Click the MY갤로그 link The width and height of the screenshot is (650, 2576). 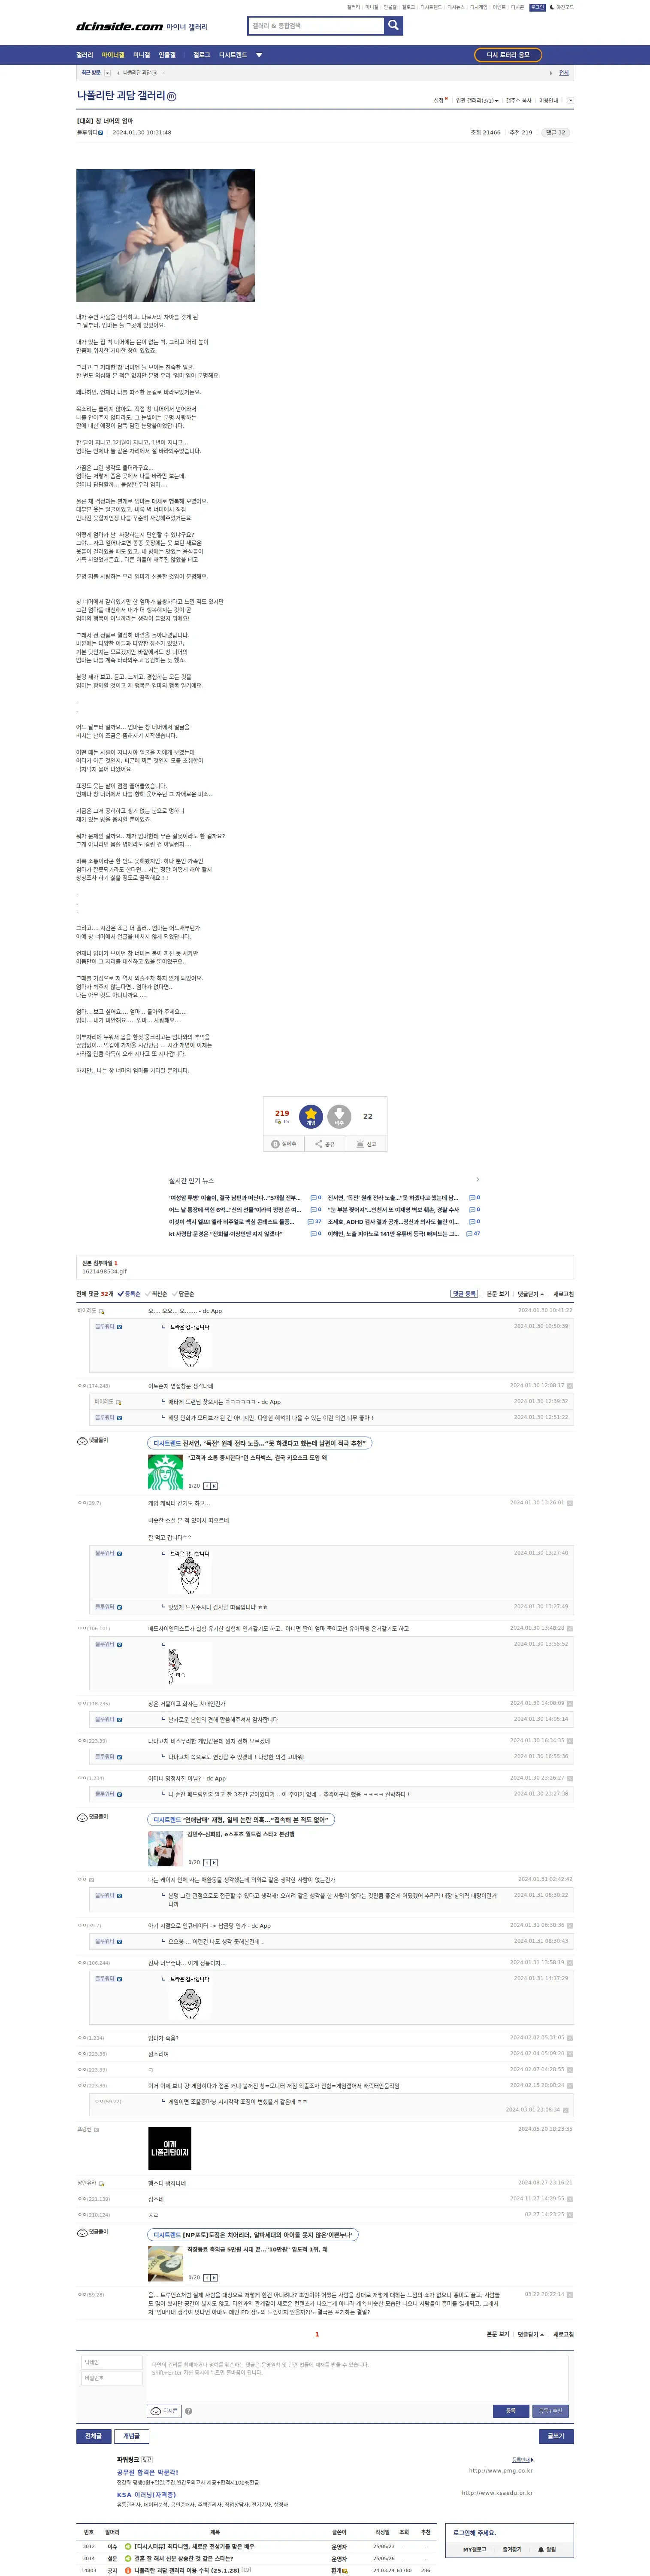474,2549
